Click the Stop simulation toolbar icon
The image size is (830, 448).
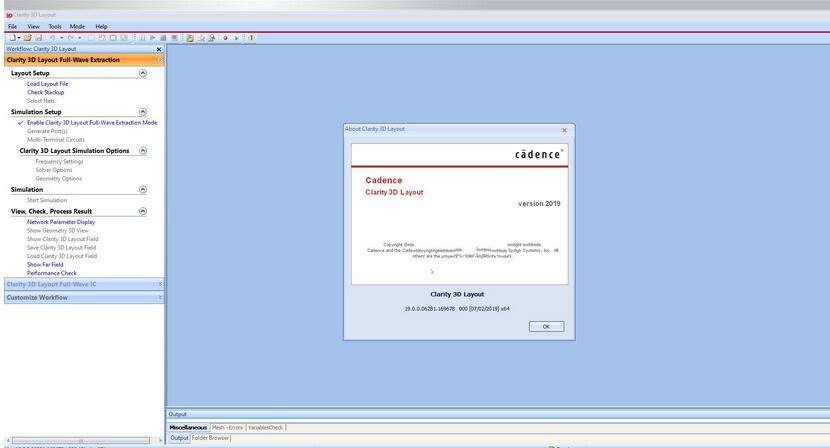pyautogui.click(x=163, y=38)
